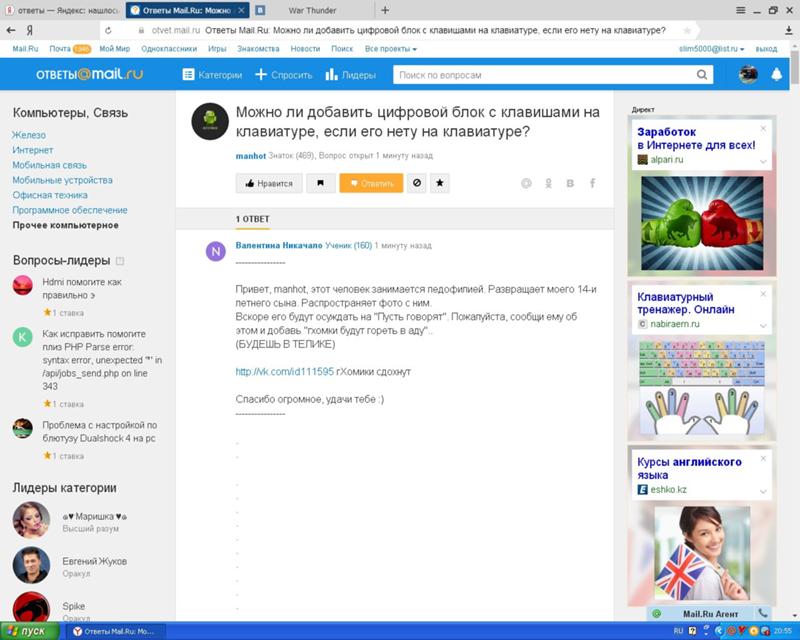Select Прочее компьютерное category

click(x=65, y=225)
